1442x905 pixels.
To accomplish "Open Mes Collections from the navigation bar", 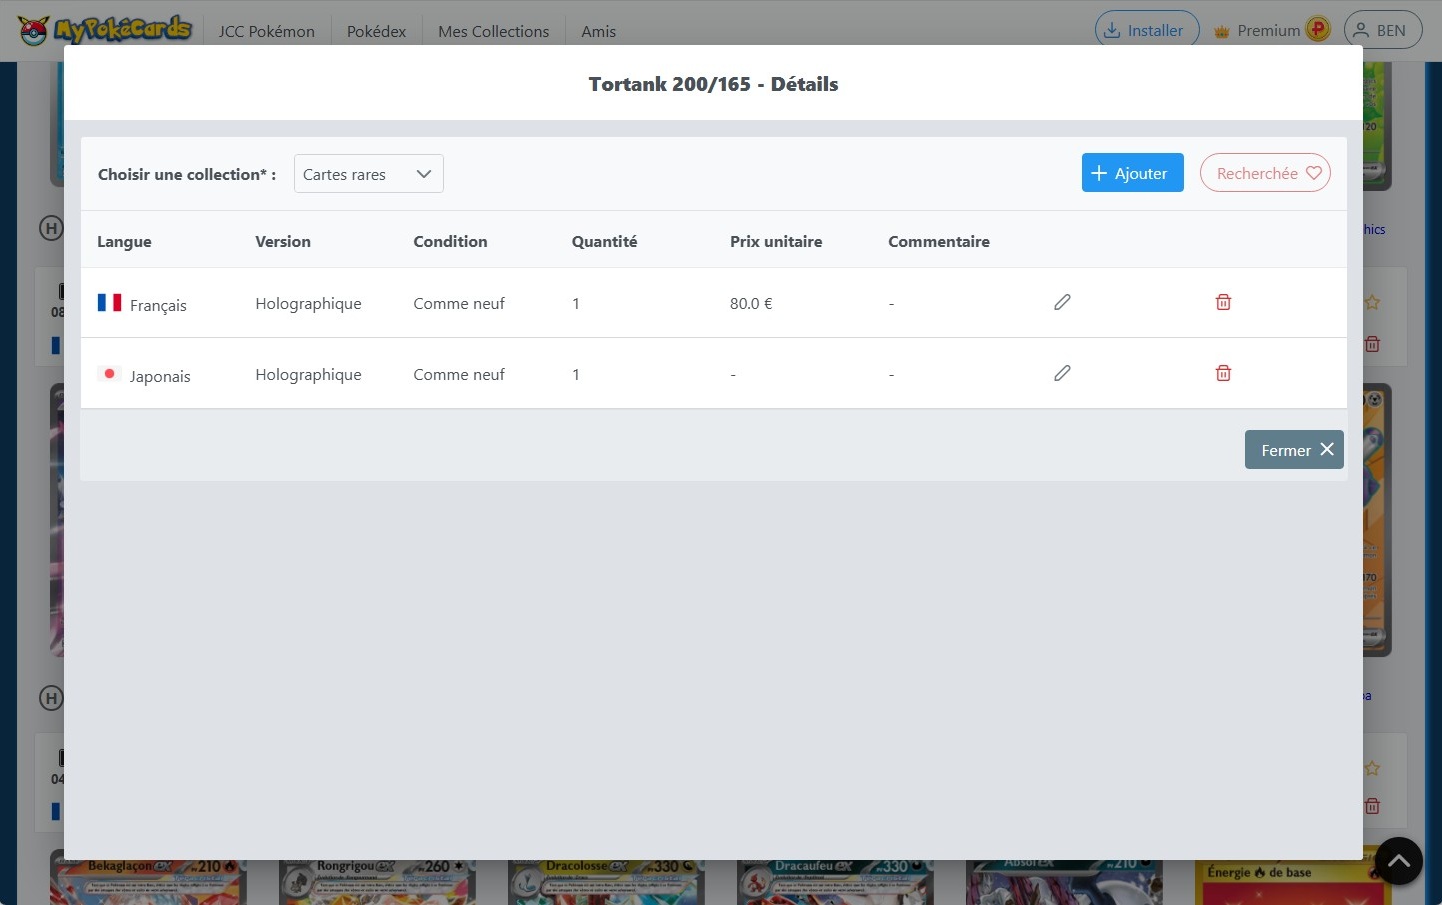I will pos(493,31).
